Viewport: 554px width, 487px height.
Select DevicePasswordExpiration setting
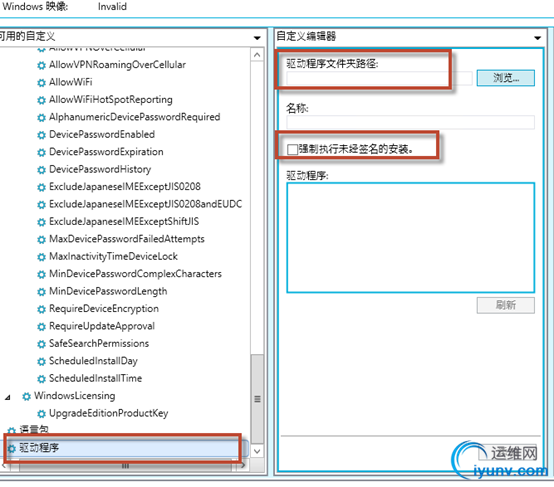click(x=106, y=152)
